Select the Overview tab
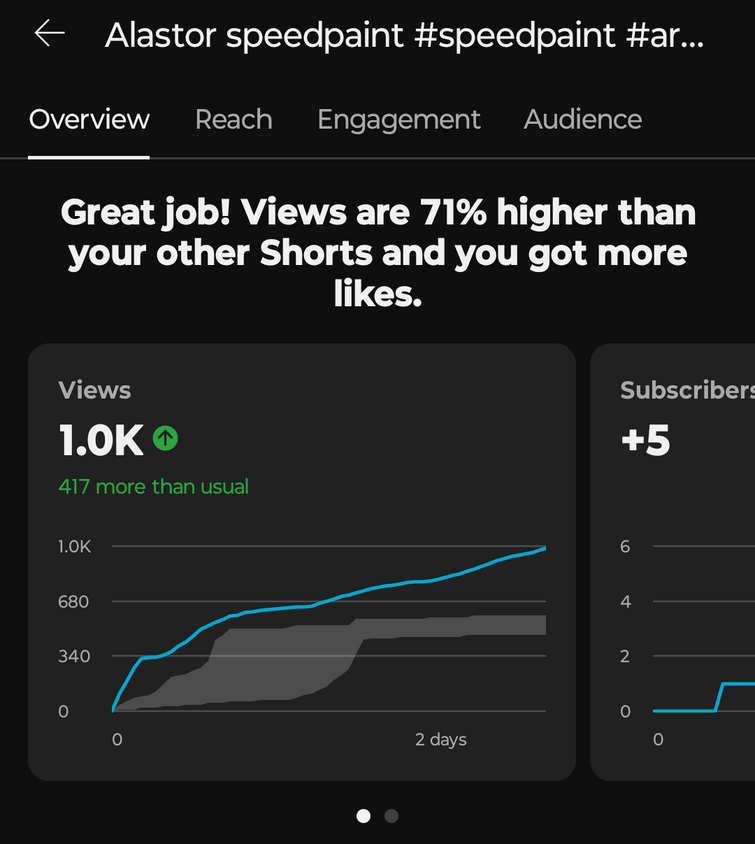 [x=89, y=119]
